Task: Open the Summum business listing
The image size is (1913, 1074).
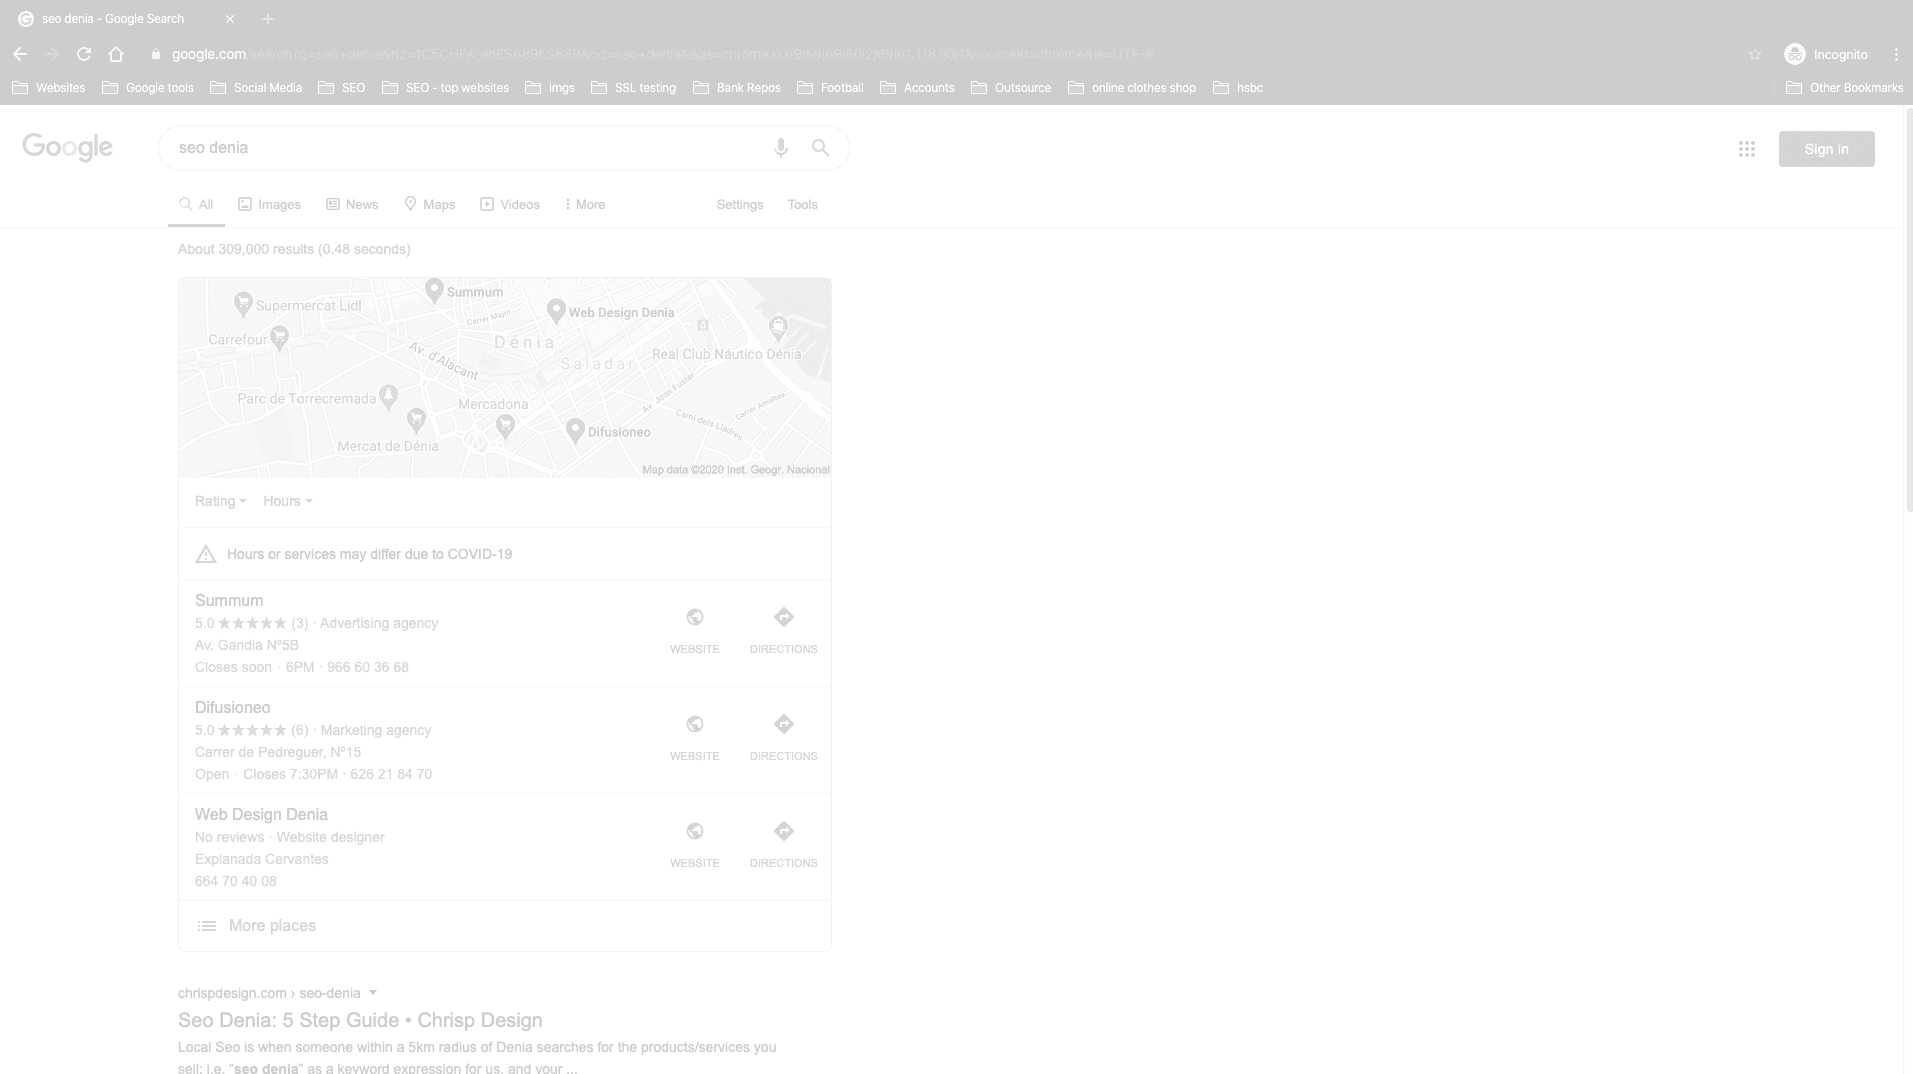Action: (229, 600)
